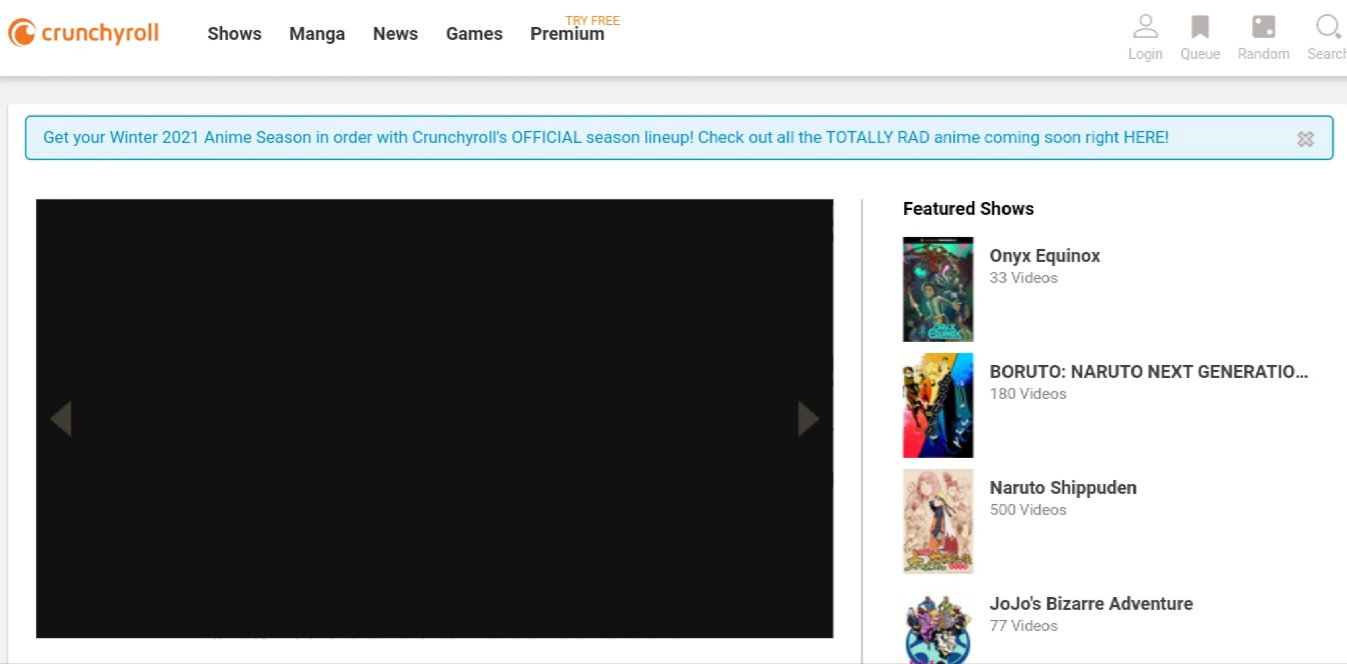Open the News menu item

click(395, 34)
